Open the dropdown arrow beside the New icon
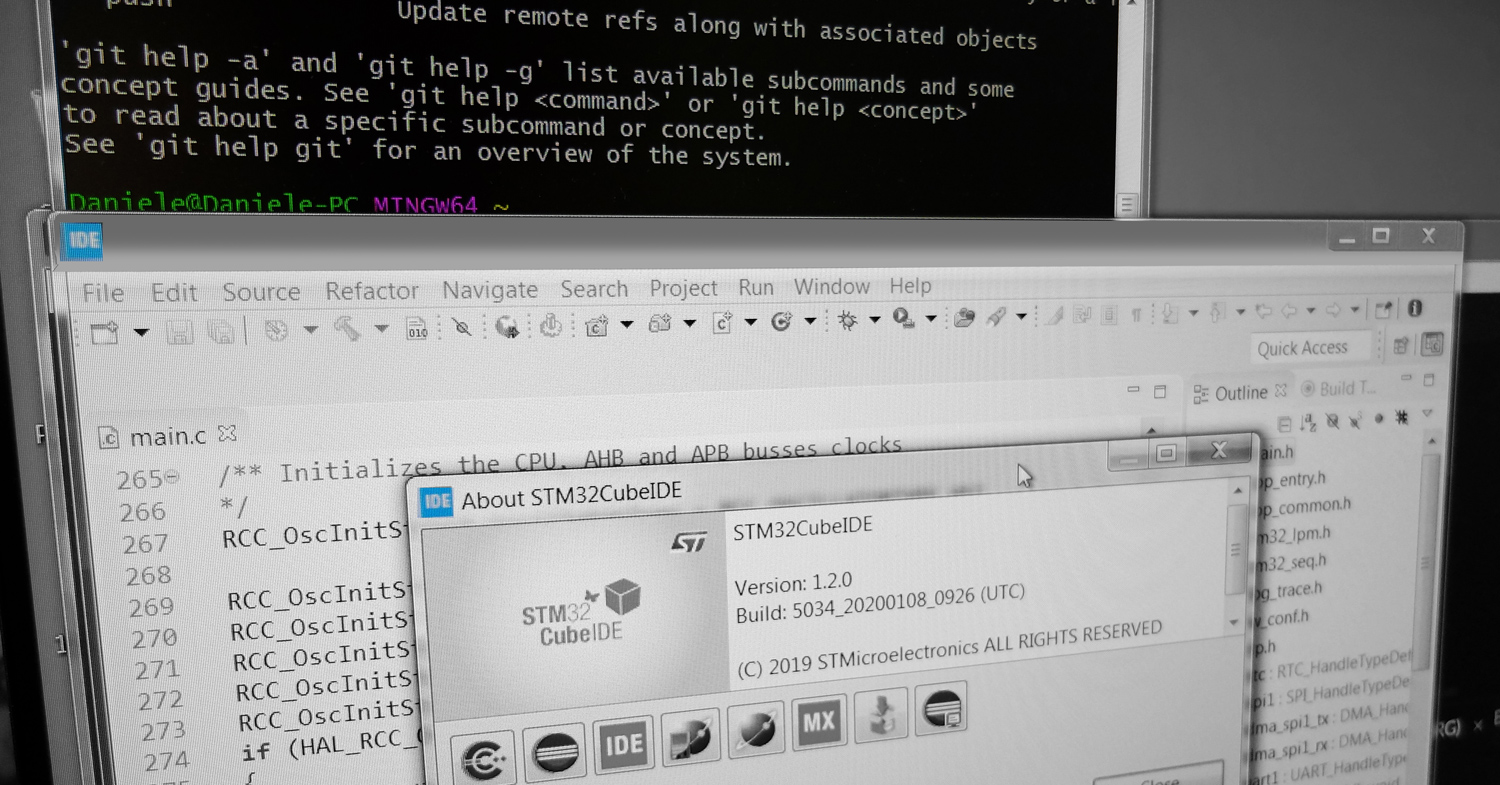This screenshot has width=1500, height=785. coord(142,333)
